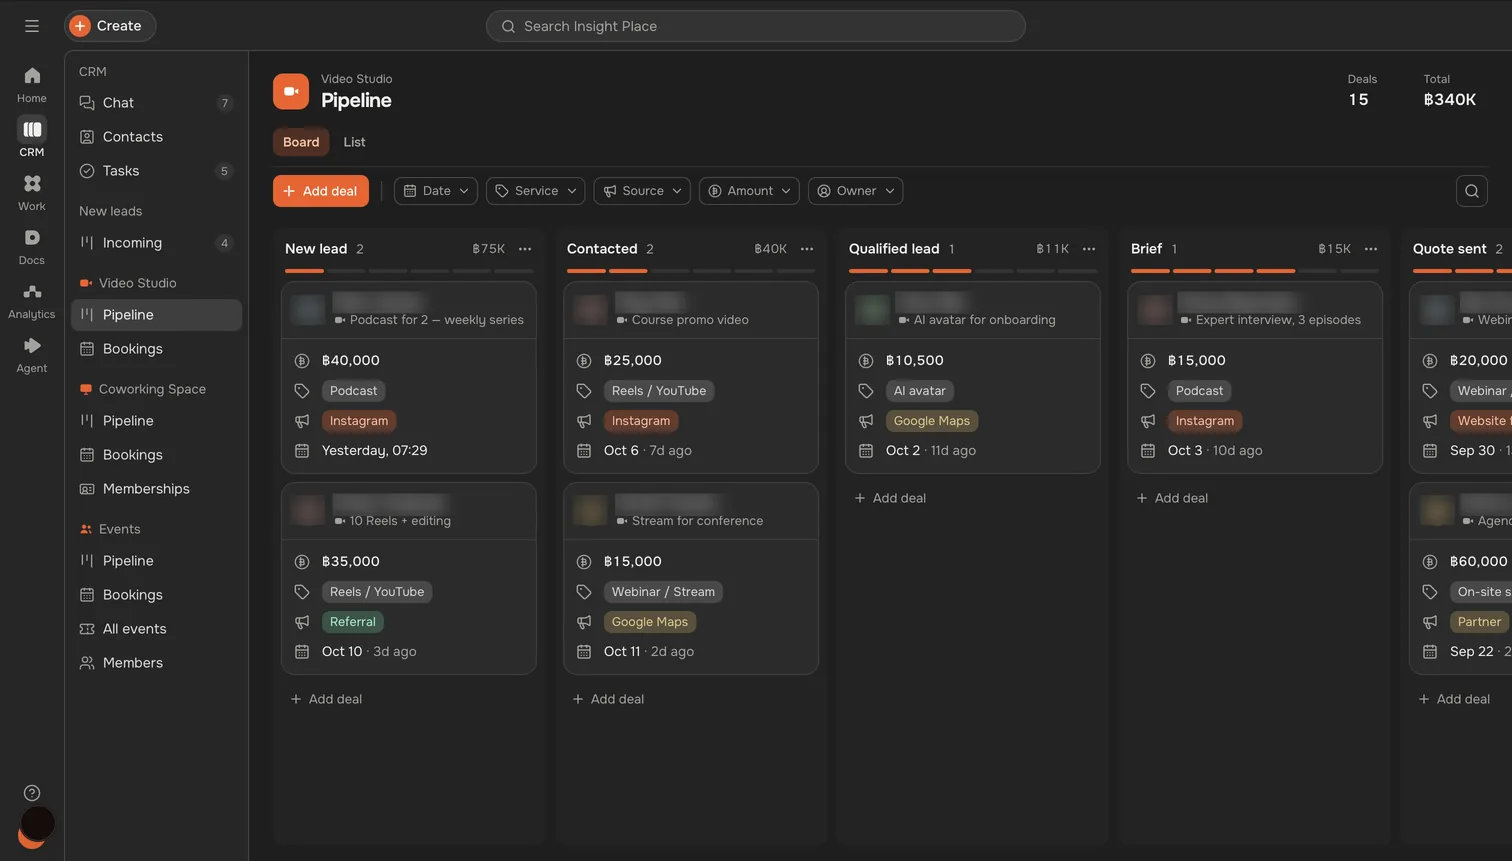Open Members under Events

coord(156,663)
